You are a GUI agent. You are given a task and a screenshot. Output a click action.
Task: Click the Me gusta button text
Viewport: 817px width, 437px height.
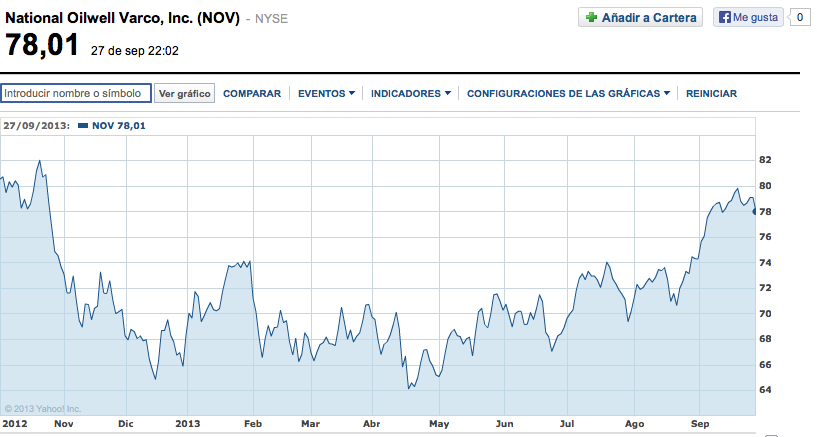click(755, 17)
